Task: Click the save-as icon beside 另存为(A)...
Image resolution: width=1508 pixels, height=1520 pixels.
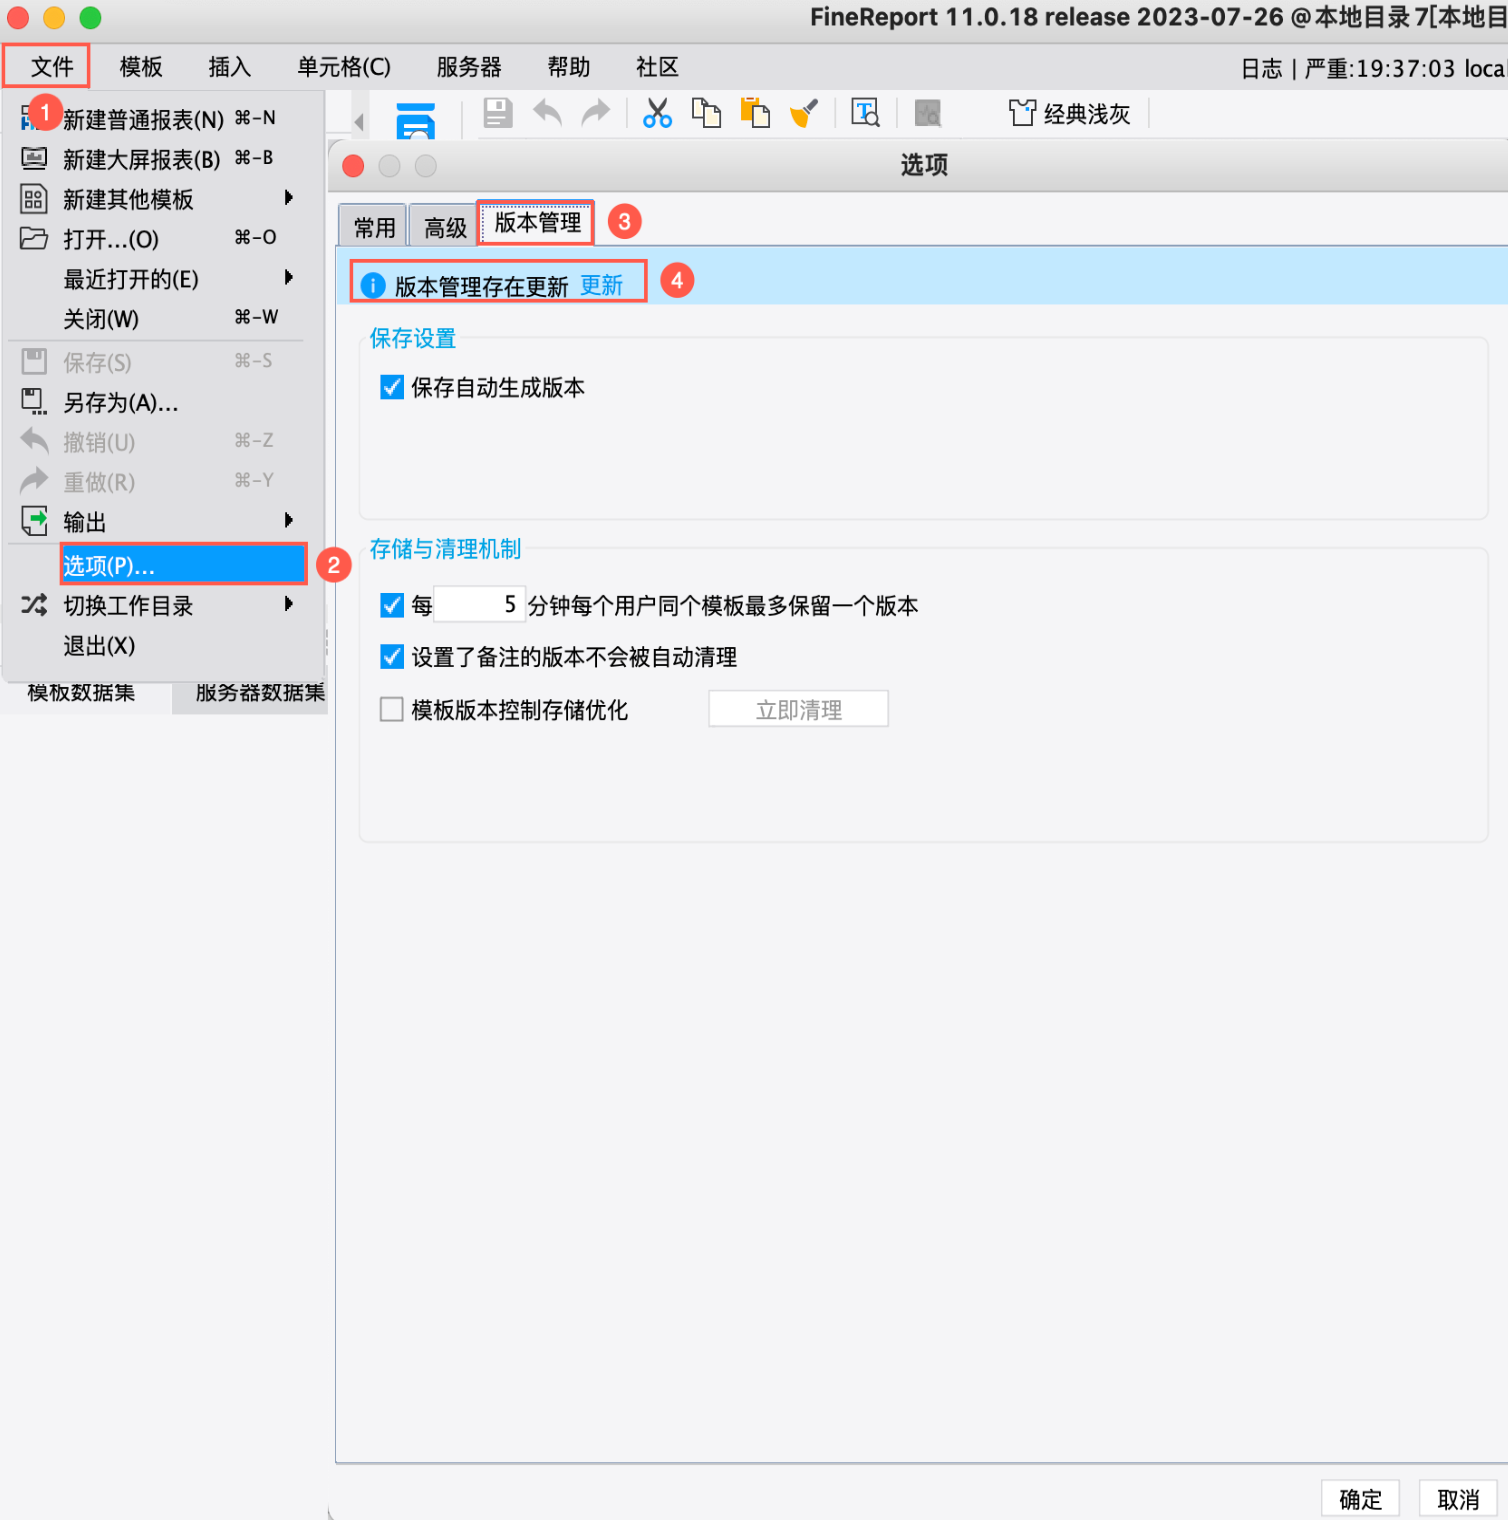Action: pos(34,402)
